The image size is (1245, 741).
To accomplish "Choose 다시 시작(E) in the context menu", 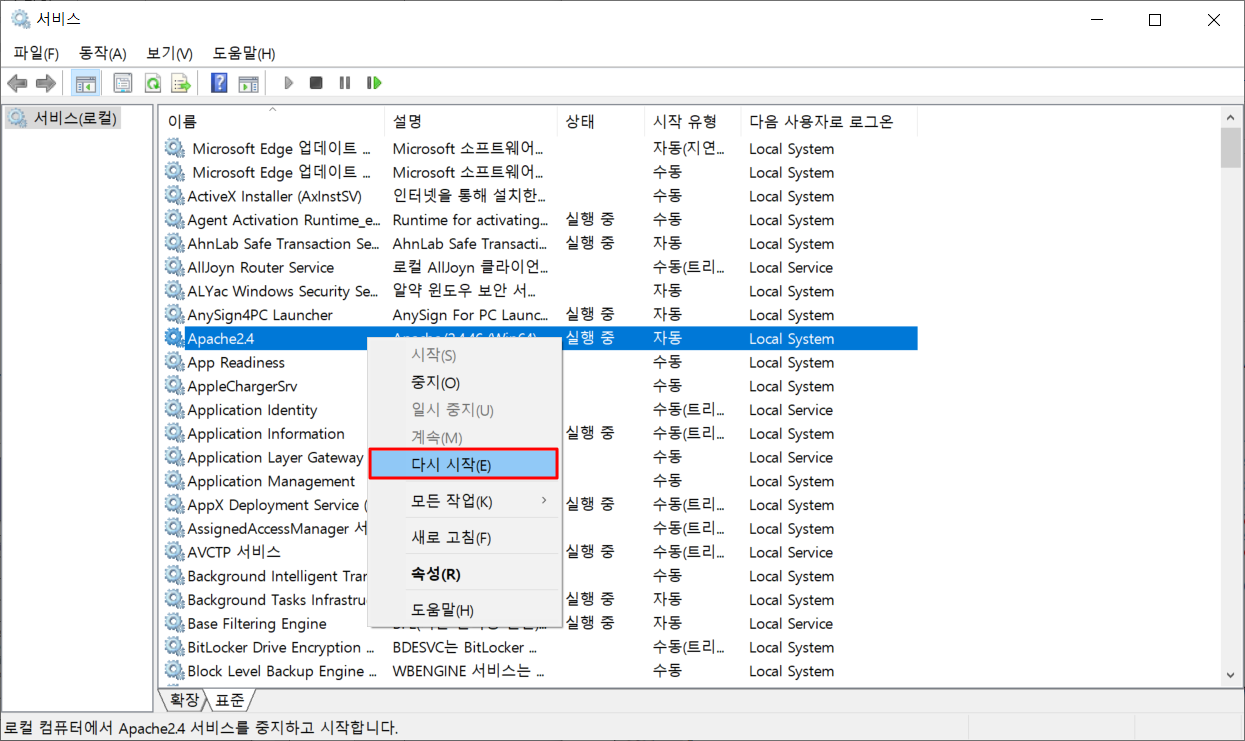I will coord(462,465).
